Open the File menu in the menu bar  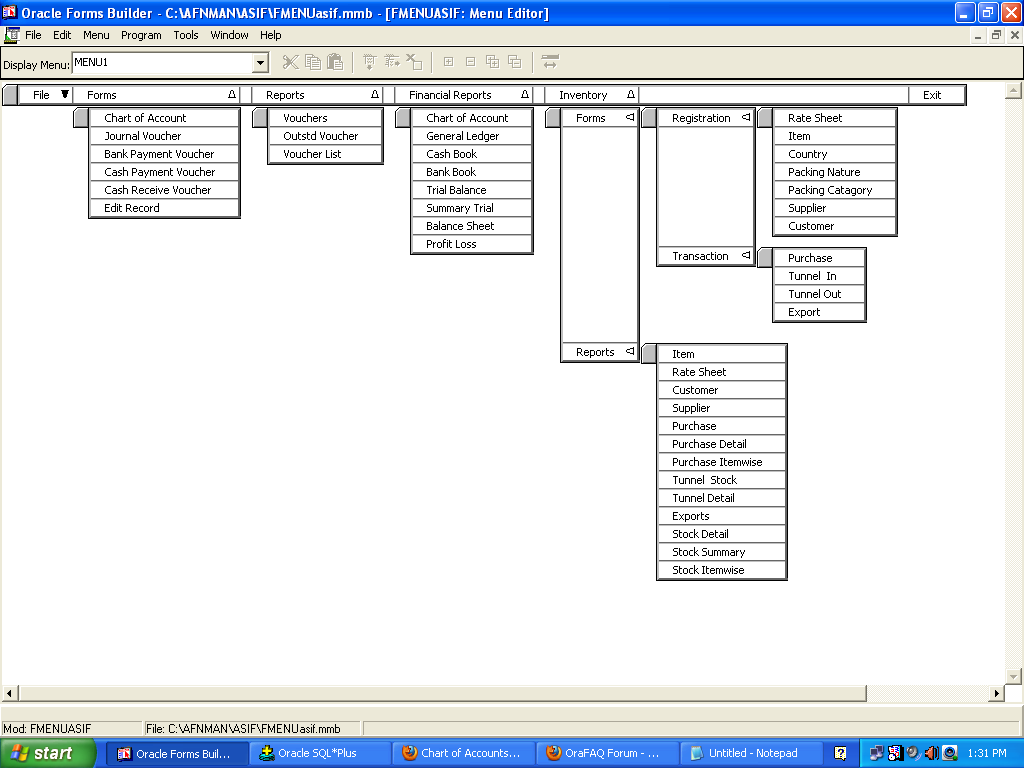pyautogui.click(x=33, y=35)
